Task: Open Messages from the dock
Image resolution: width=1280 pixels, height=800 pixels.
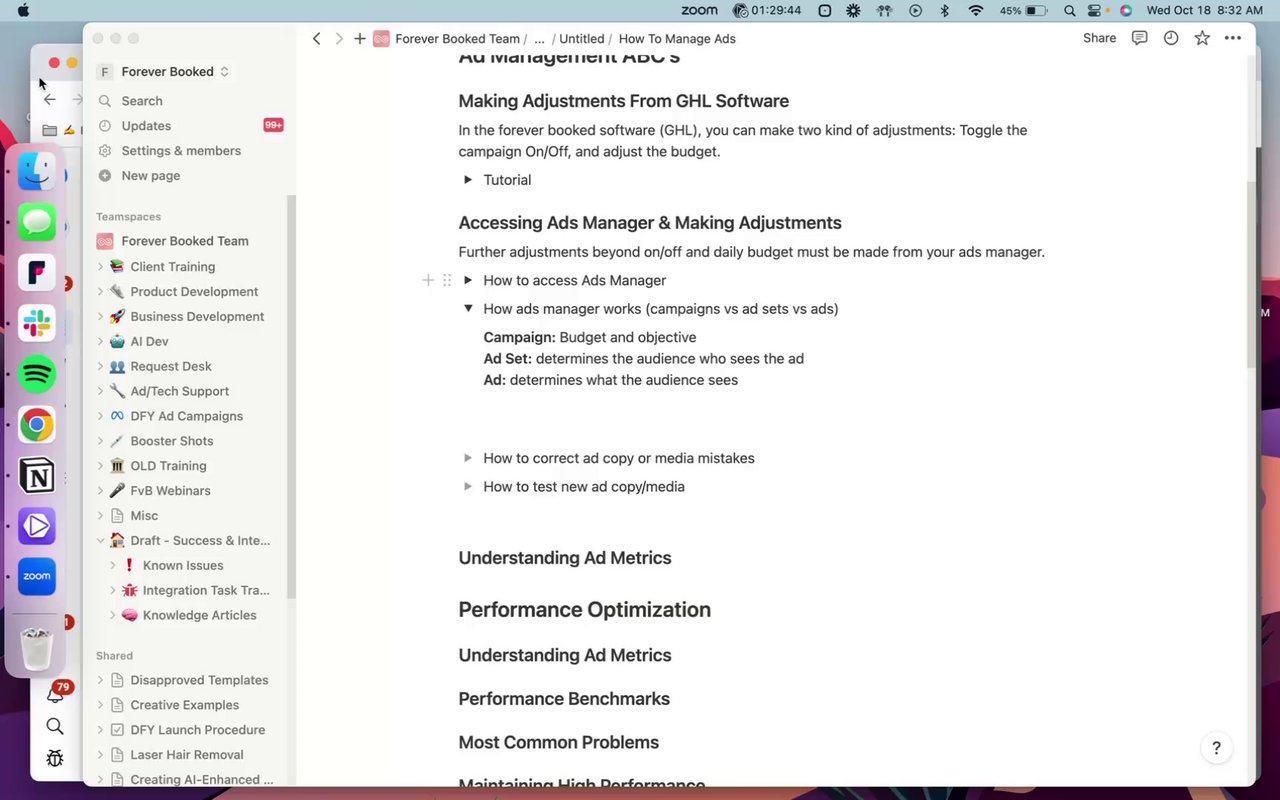Action: point(37,221)
